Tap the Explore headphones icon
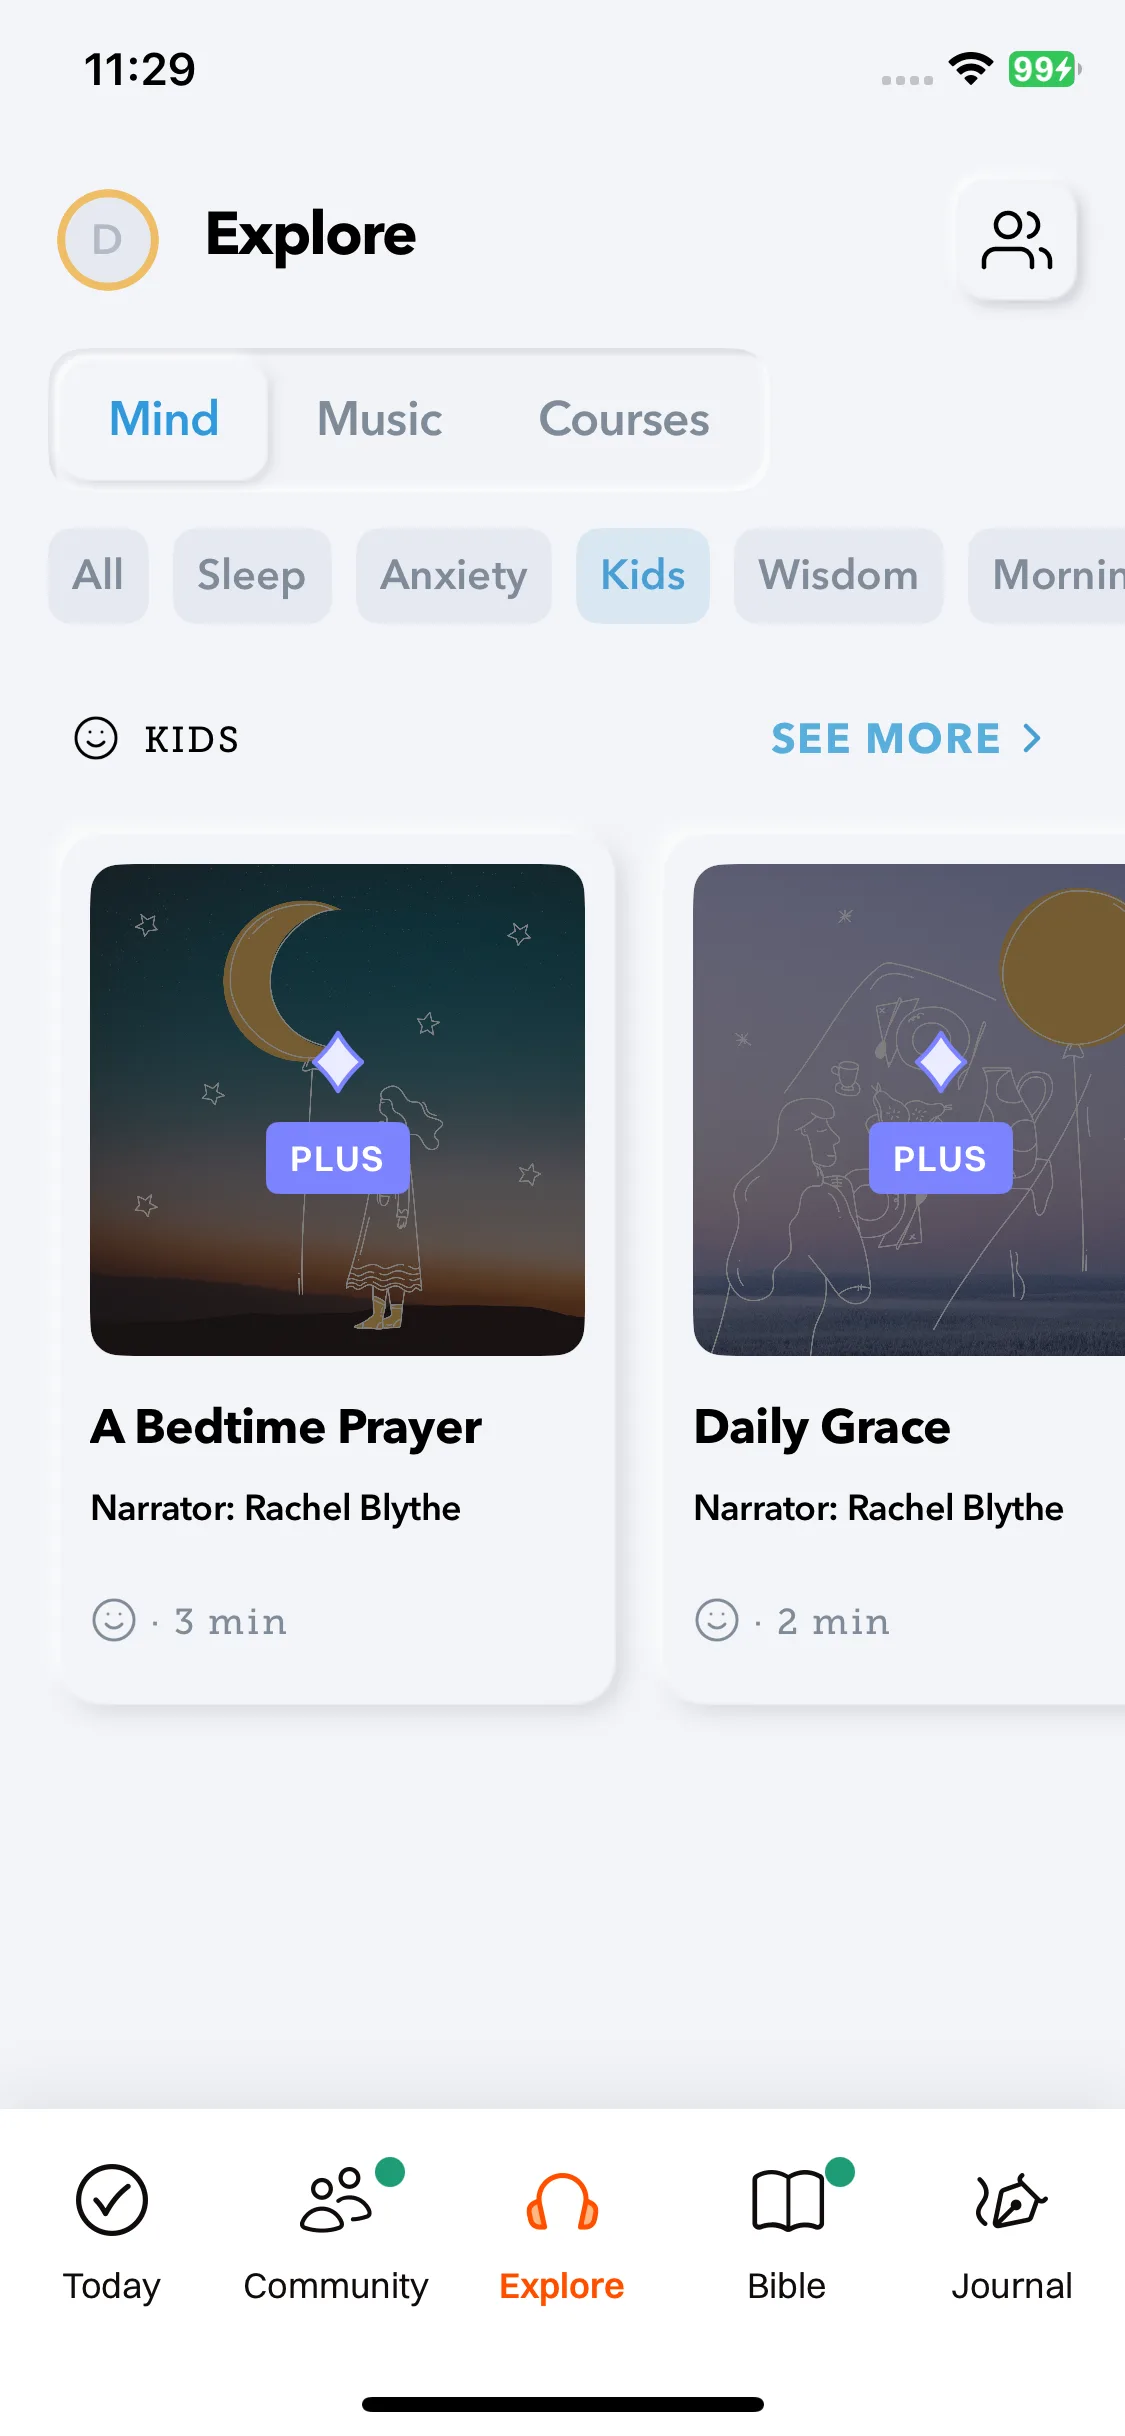This screenshot has height=2436, width=1125. tap(562, 2201)
